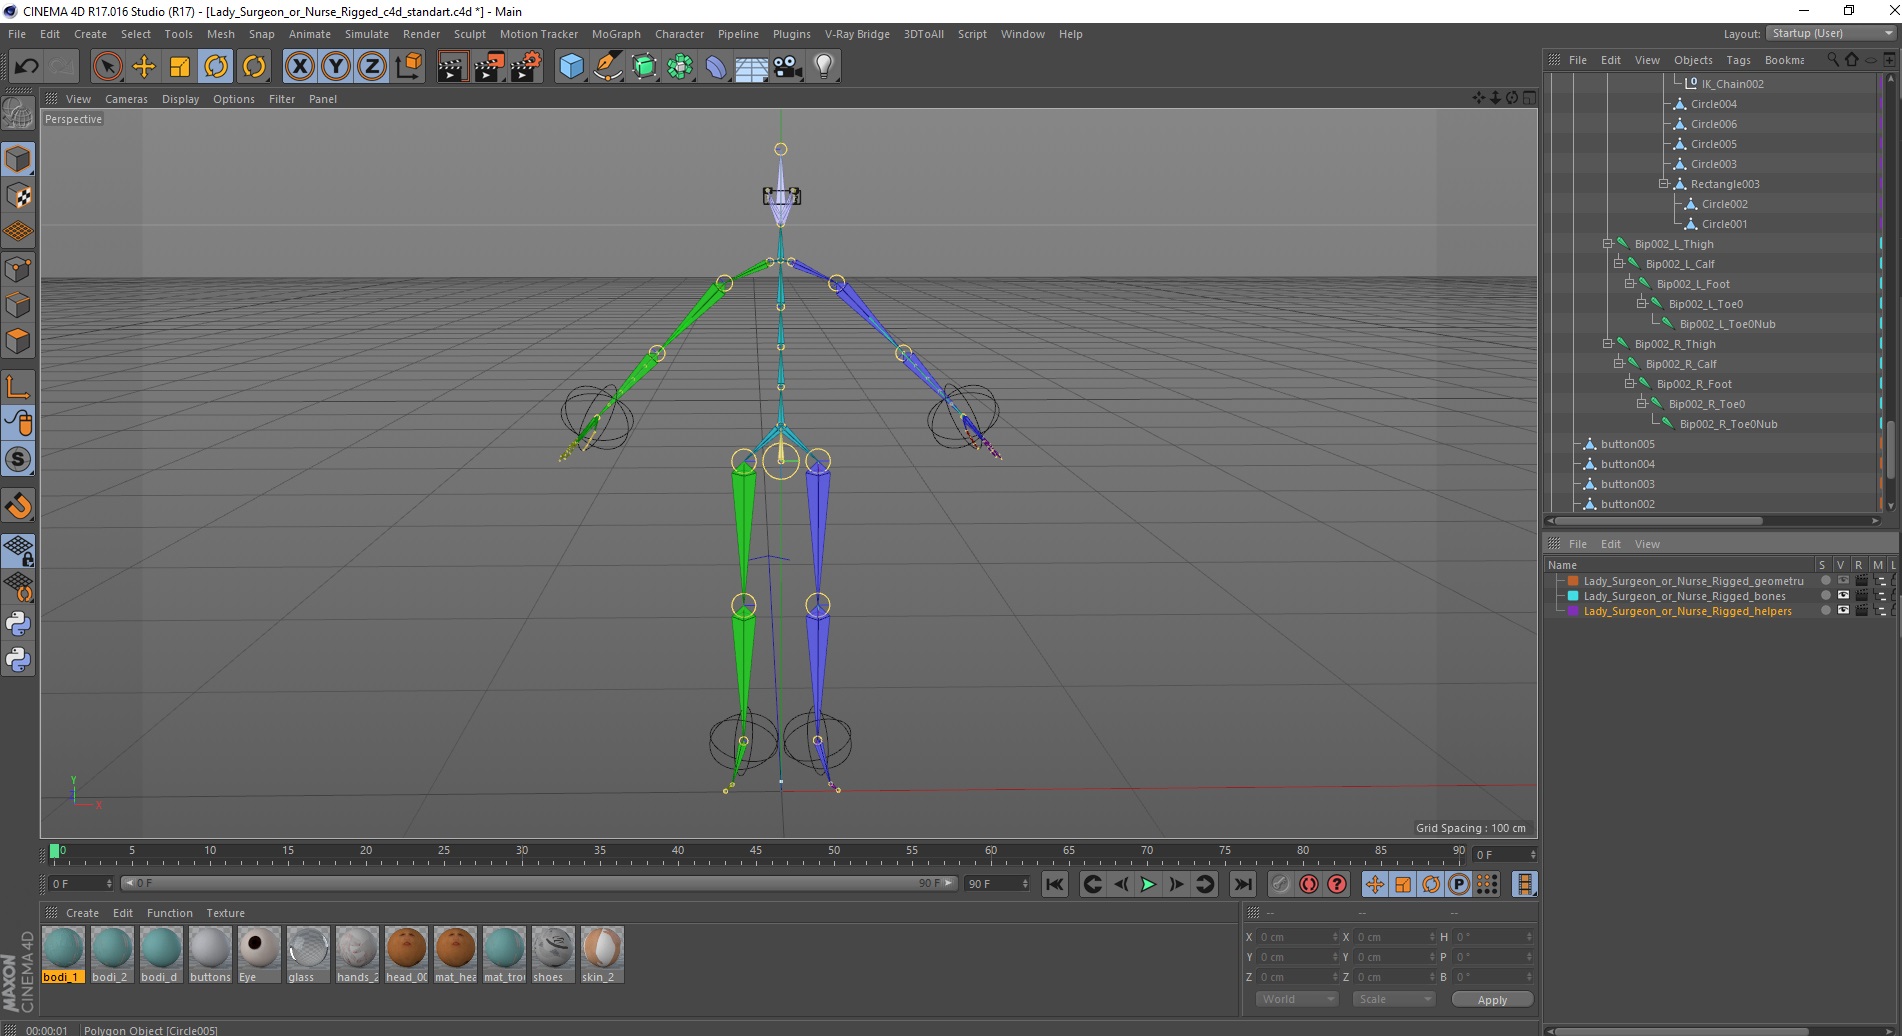Screen dimensions: 1902x1036
Task: Collapse Bip002_L_Toe0 tree node
Action: (1641, 304)
